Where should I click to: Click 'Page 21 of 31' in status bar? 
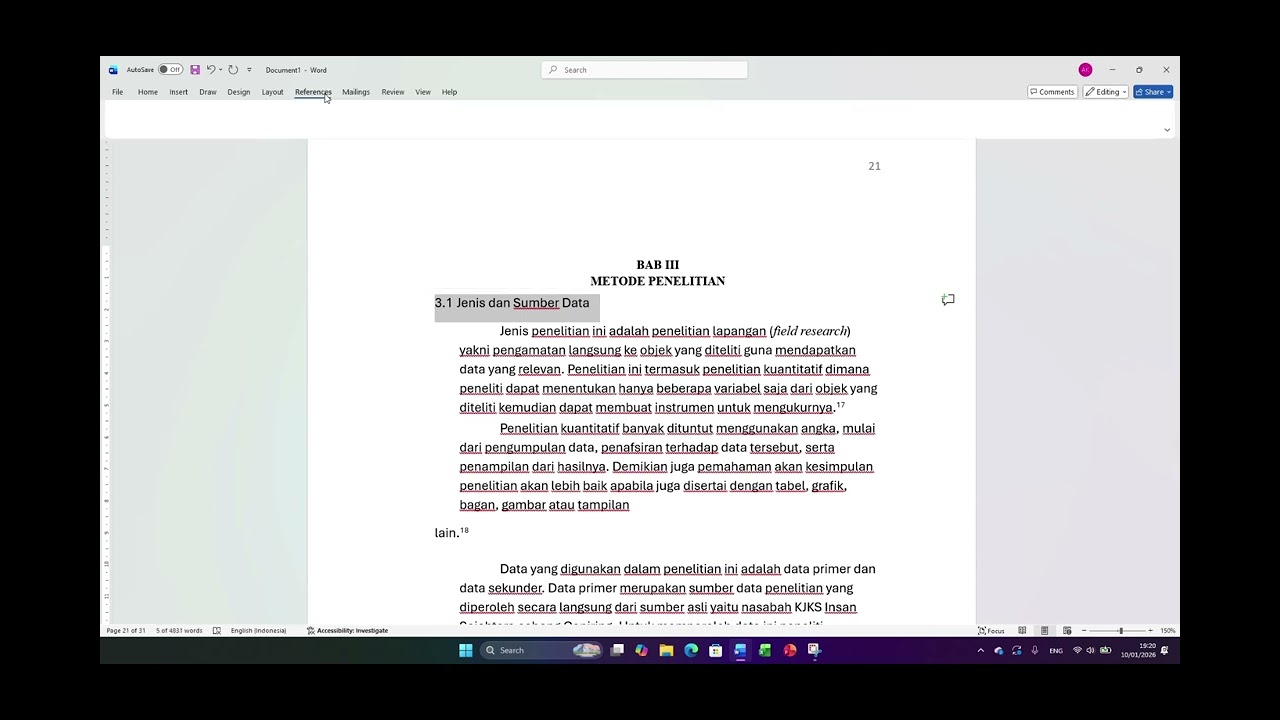tap(126, 631)
